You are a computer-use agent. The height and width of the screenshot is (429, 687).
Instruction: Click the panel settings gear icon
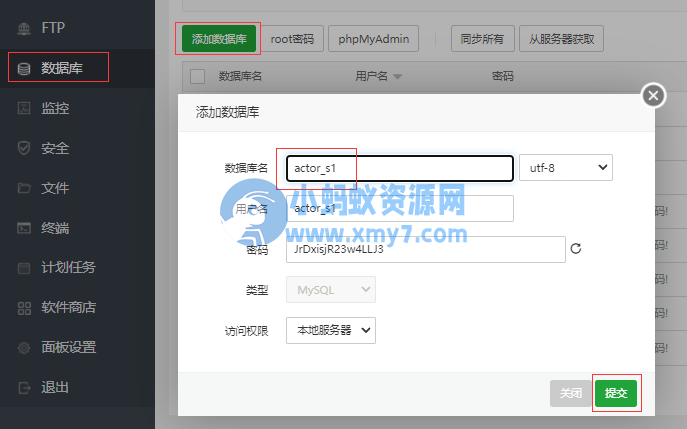[24, 348]
